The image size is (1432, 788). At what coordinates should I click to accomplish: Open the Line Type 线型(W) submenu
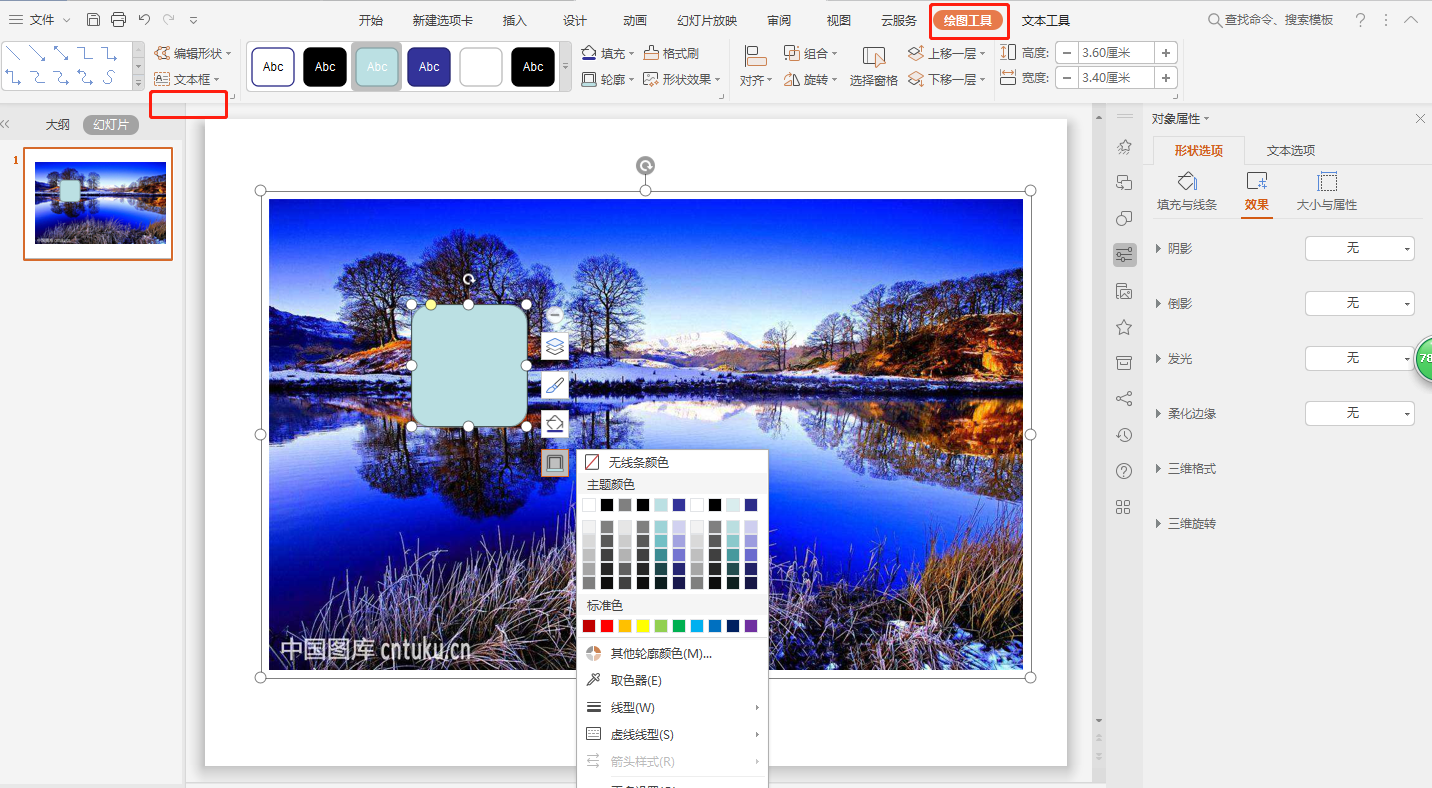click(672, 707)
